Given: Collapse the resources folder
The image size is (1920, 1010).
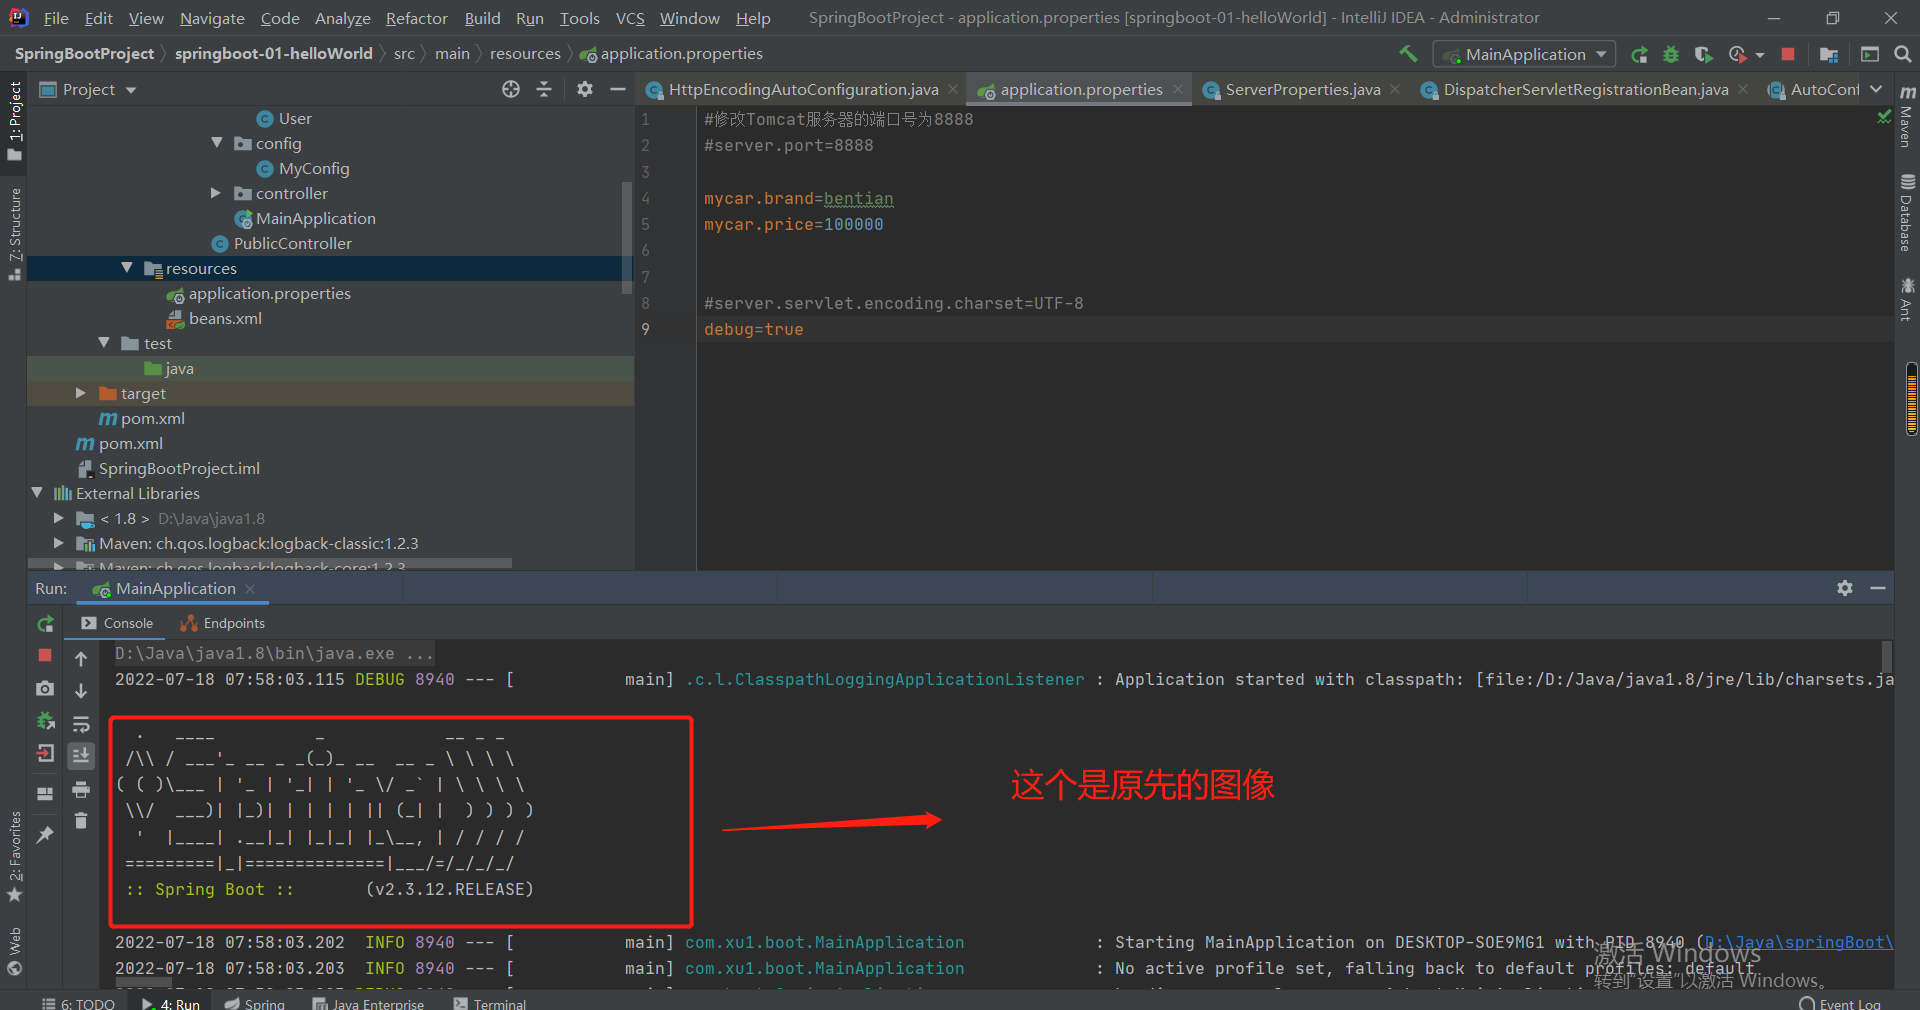Looking at the screenshot, I should [x=127, y=268].
